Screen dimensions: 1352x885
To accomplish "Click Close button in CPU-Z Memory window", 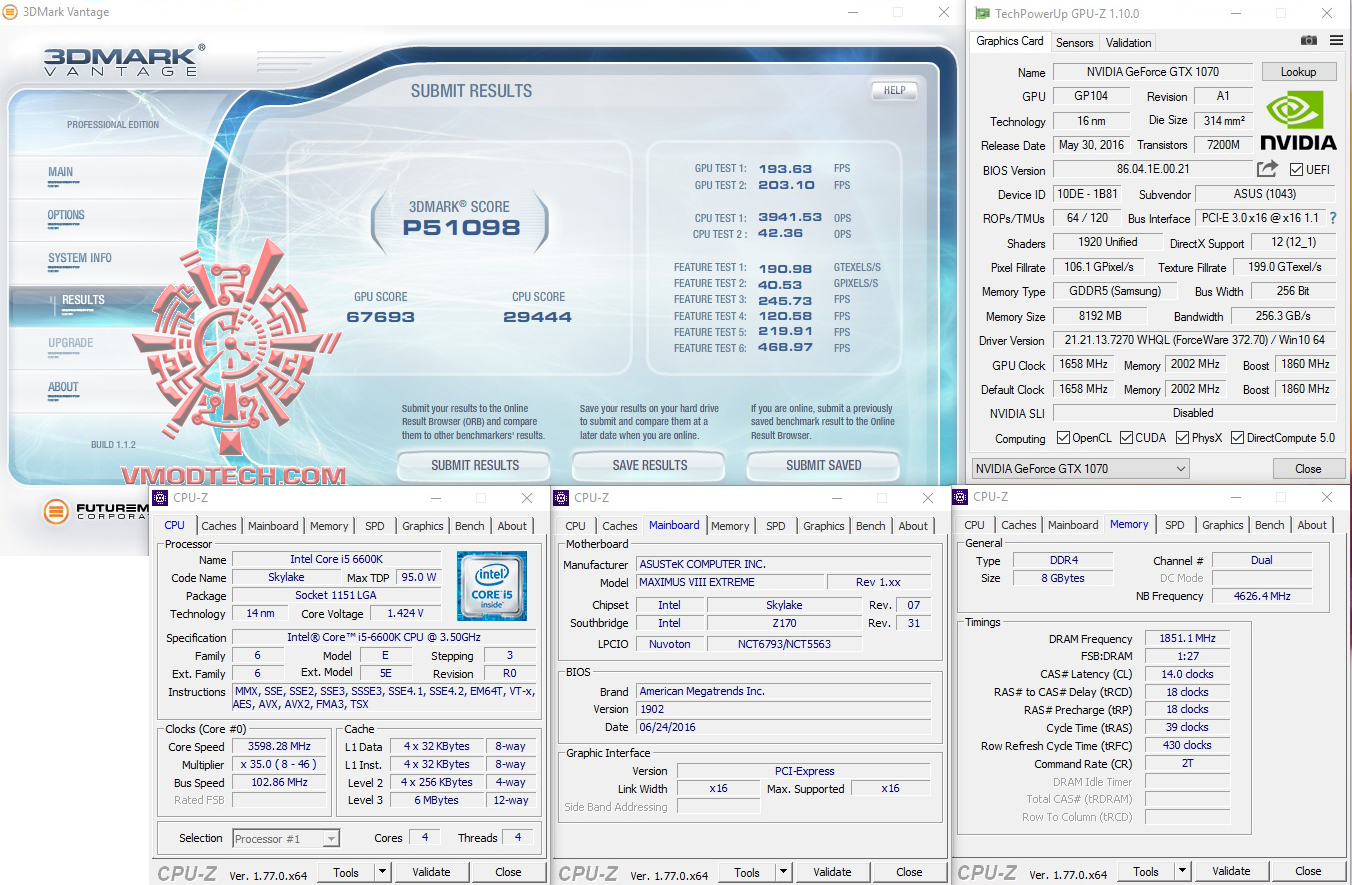I will point(1308,871).
